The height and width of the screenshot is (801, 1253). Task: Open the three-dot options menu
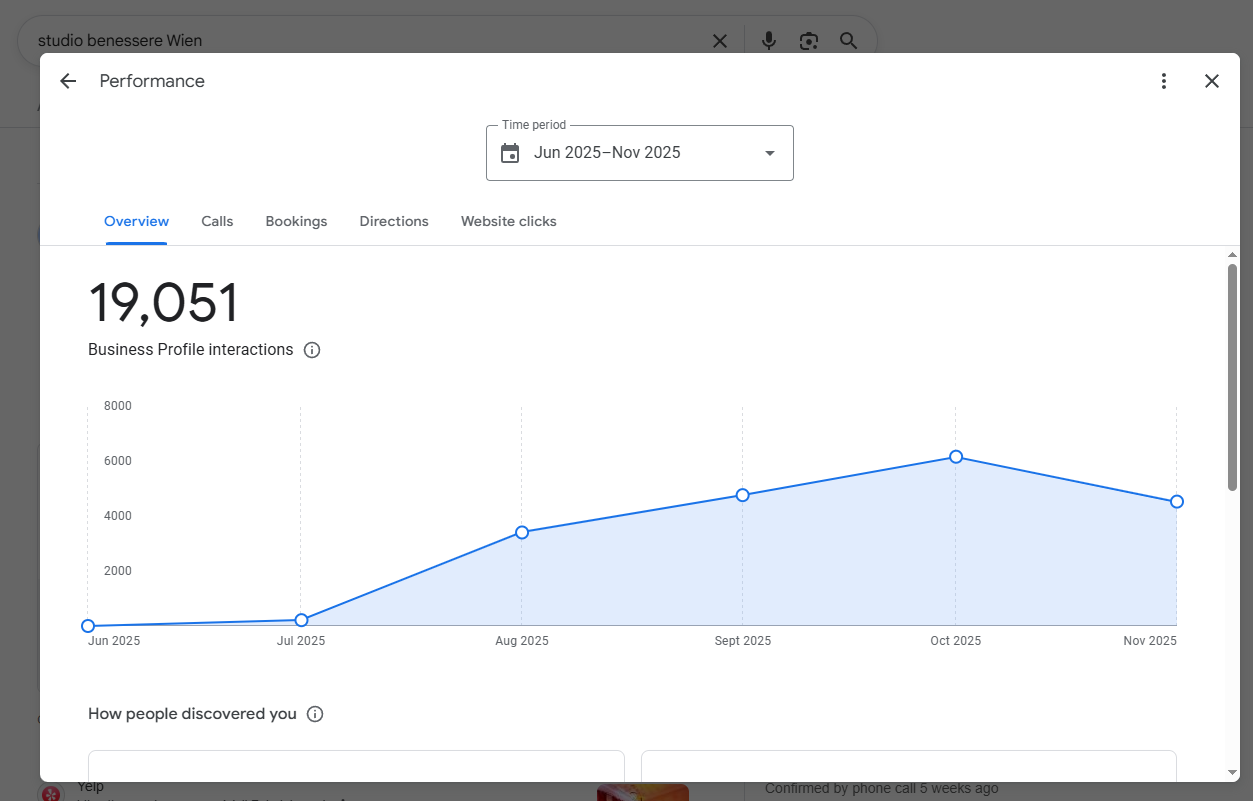pyautogui.click(x=1164, y=80)
